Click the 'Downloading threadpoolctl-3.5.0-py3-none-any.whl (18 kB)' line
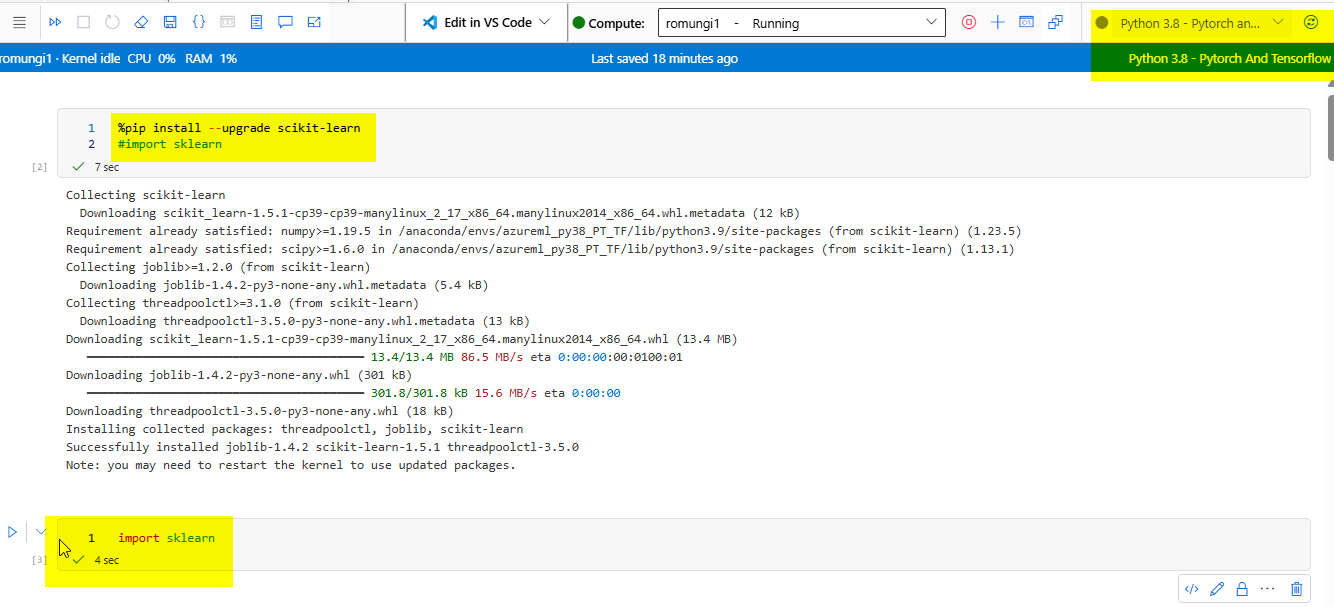Viewport: 1334px width, 607px height. click(x=259, y=411)
